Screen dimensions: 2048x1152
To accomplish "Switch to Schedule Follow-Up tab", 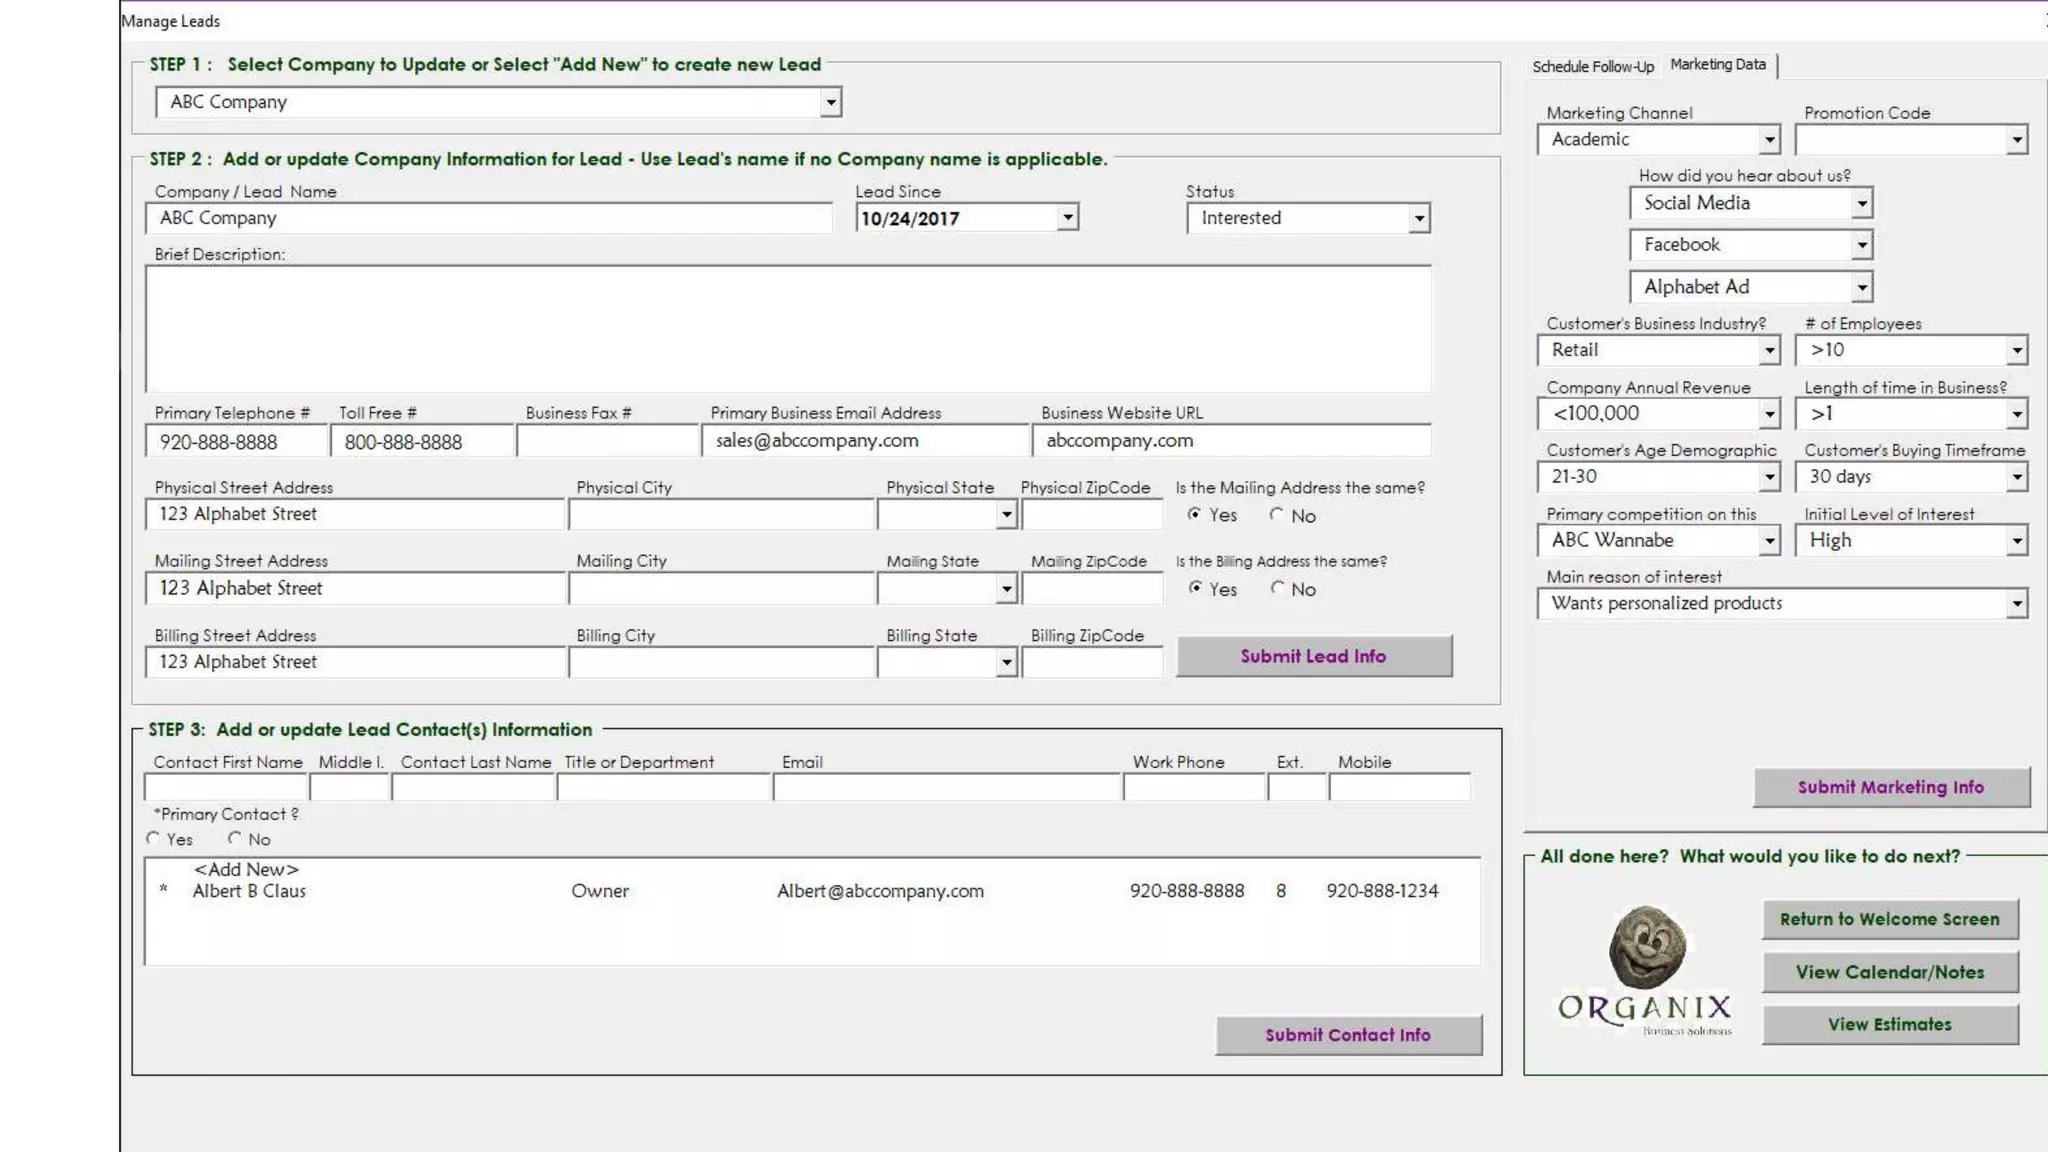I will (1592, 66).
